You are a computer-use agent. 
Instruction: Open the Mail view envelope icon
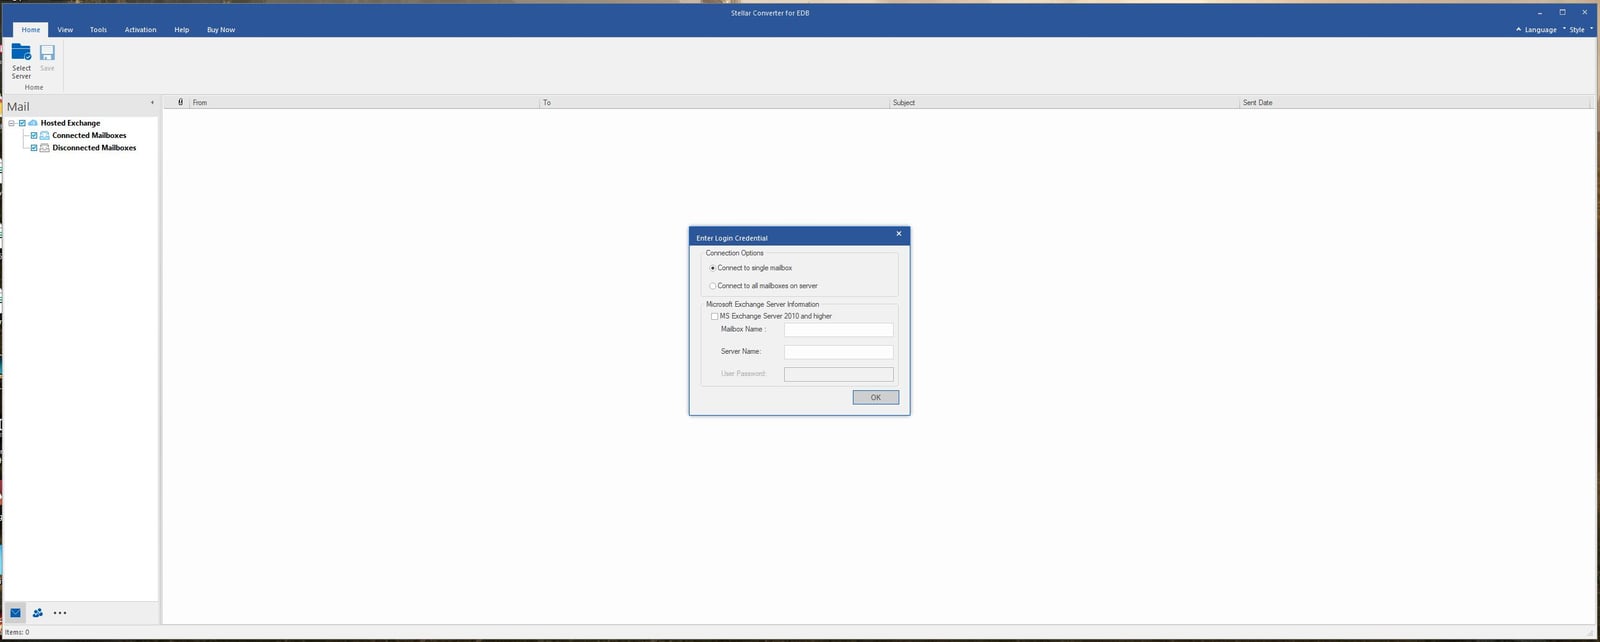click(x=15, y=613)
